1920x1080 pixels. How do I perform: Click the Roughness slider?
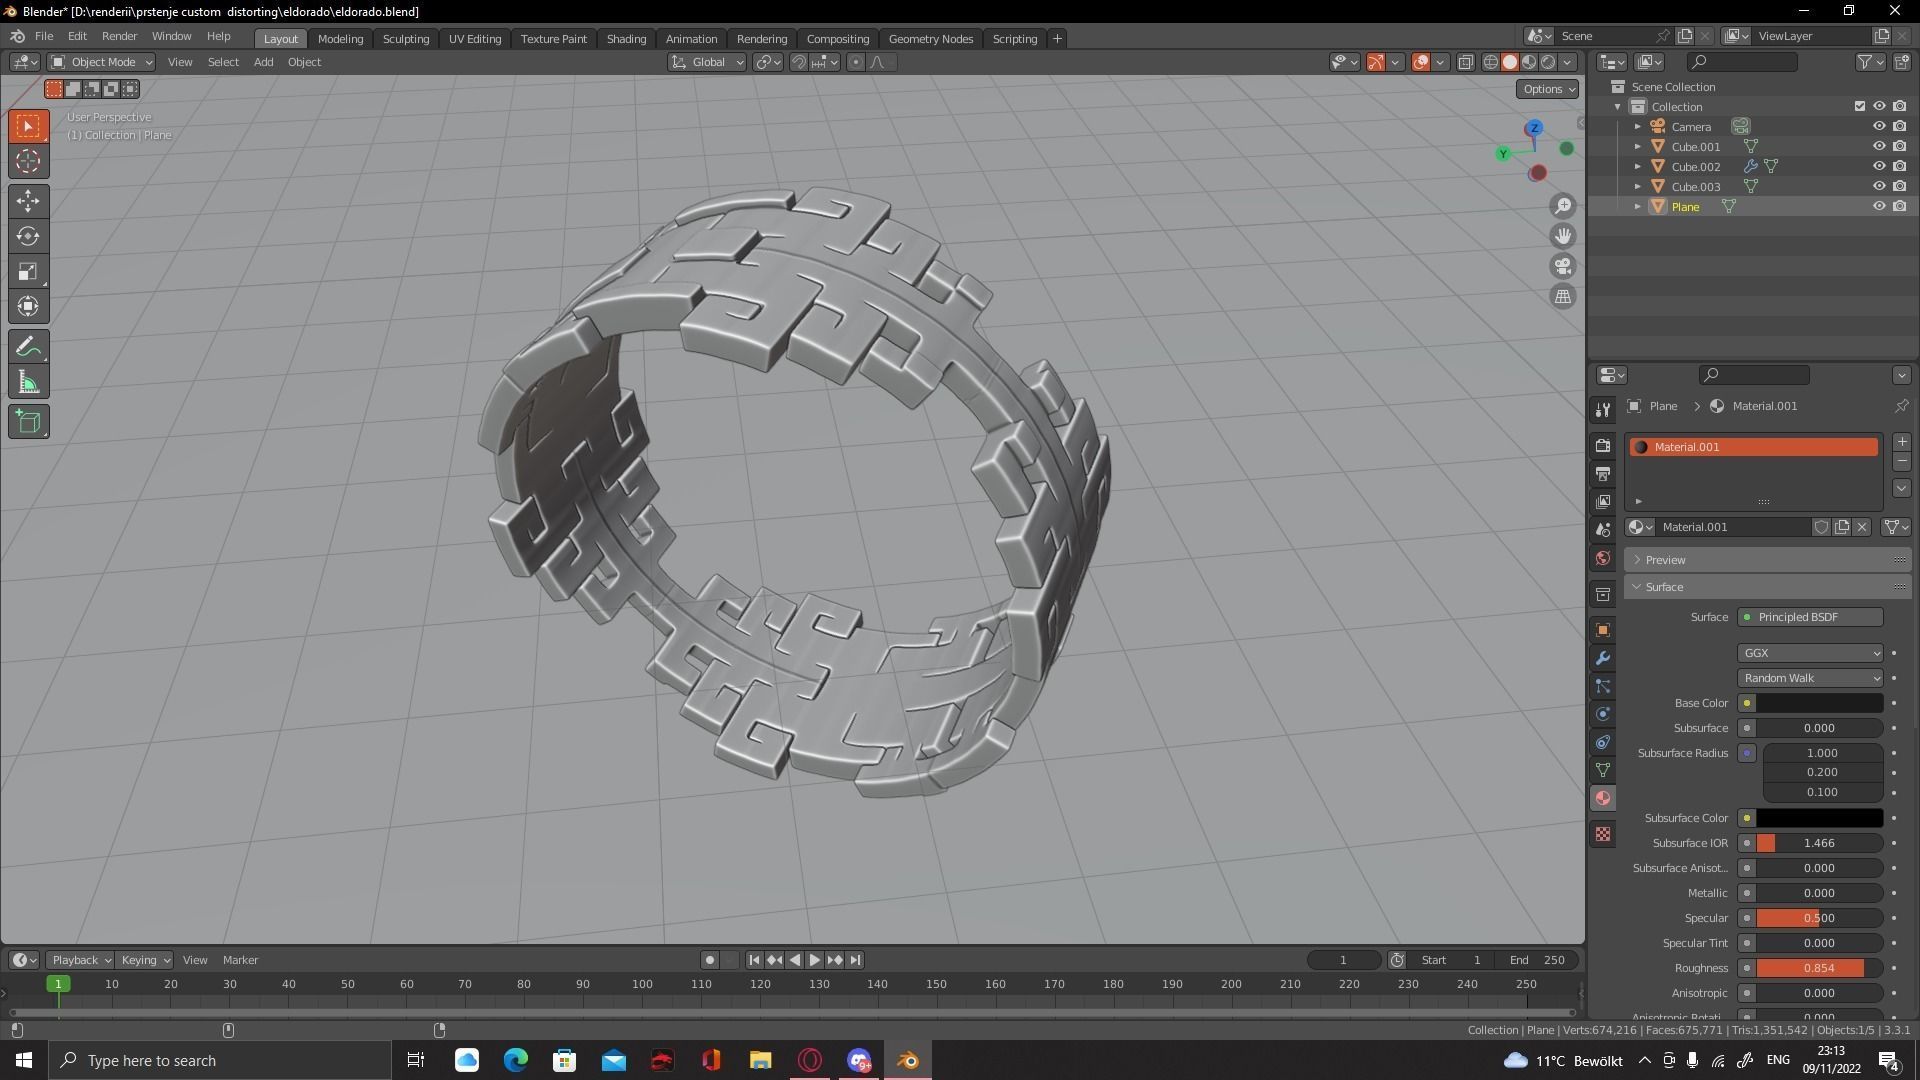(1818, 968)
